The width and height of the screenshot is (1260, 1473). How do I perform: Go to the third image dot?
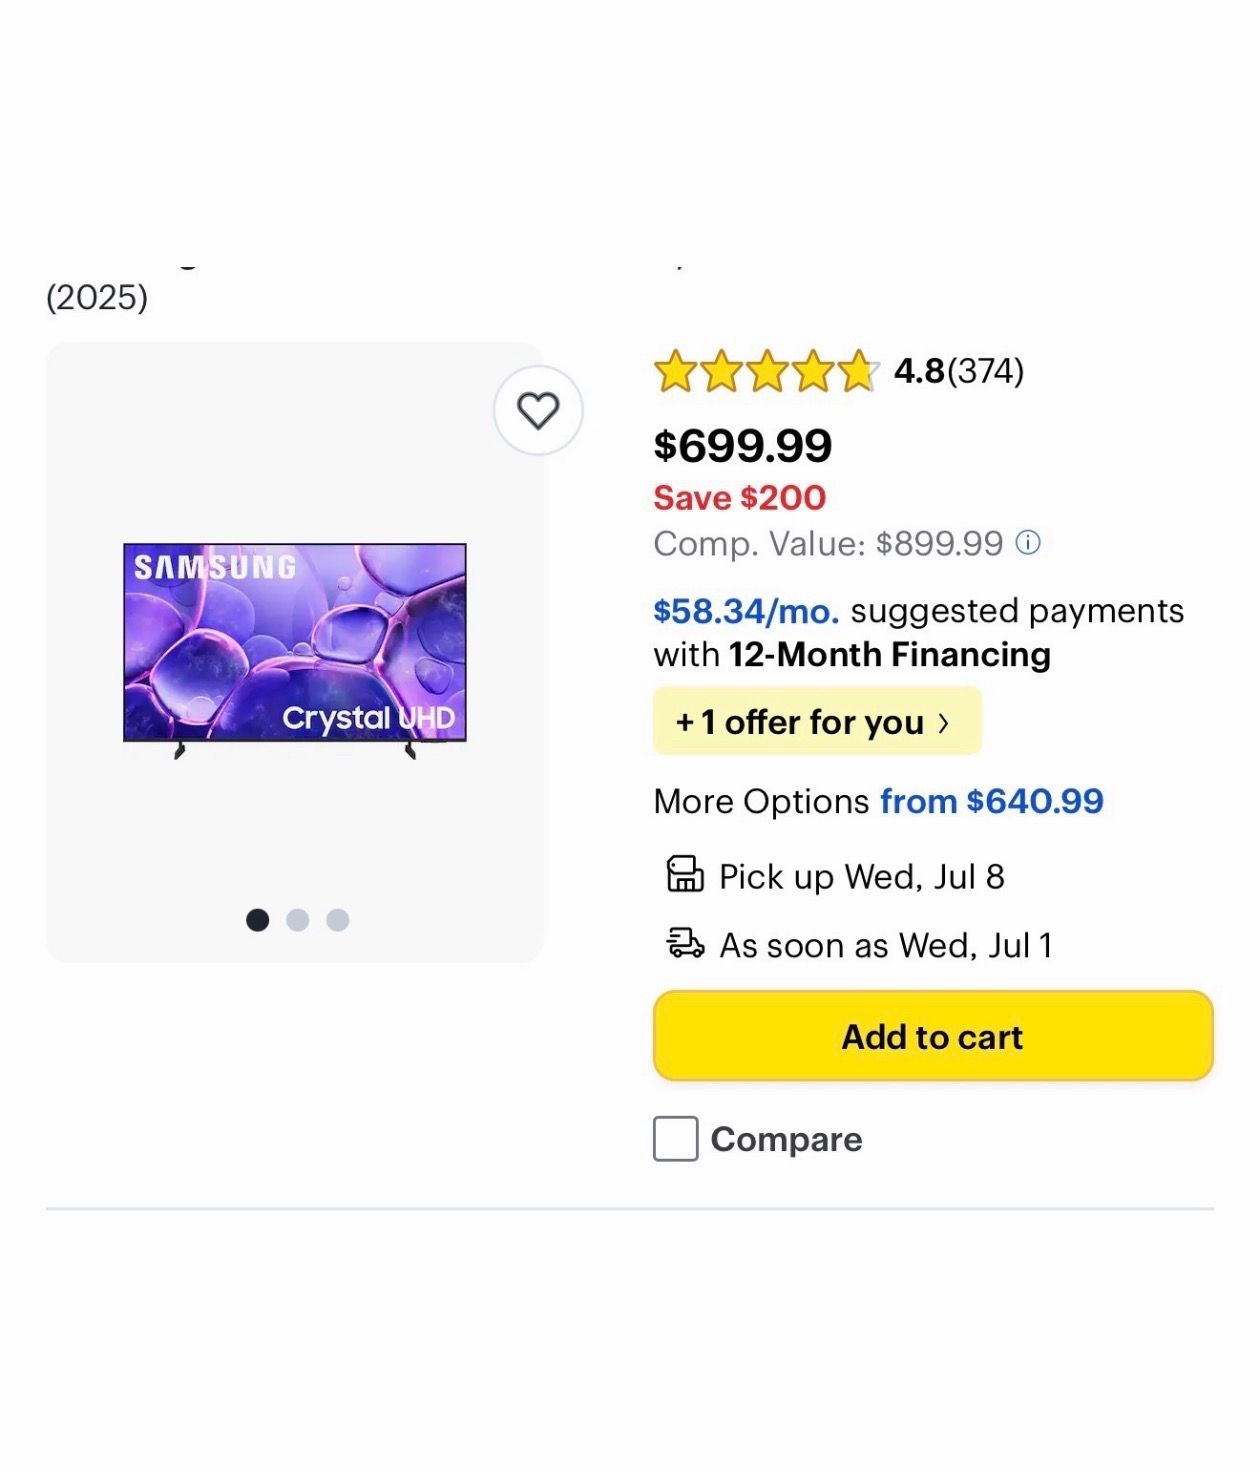pyautogui.click(x=338, y=920)
